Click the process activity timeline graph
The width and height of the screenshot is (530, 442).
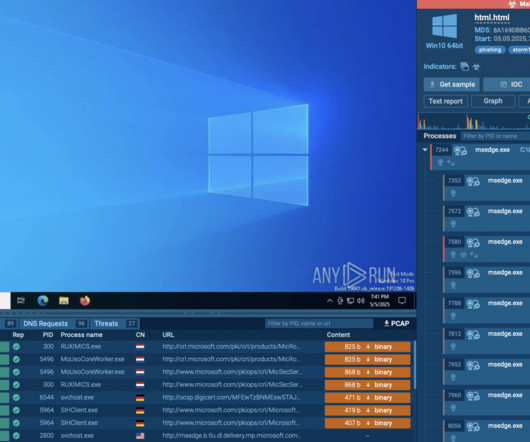[473, 122]
